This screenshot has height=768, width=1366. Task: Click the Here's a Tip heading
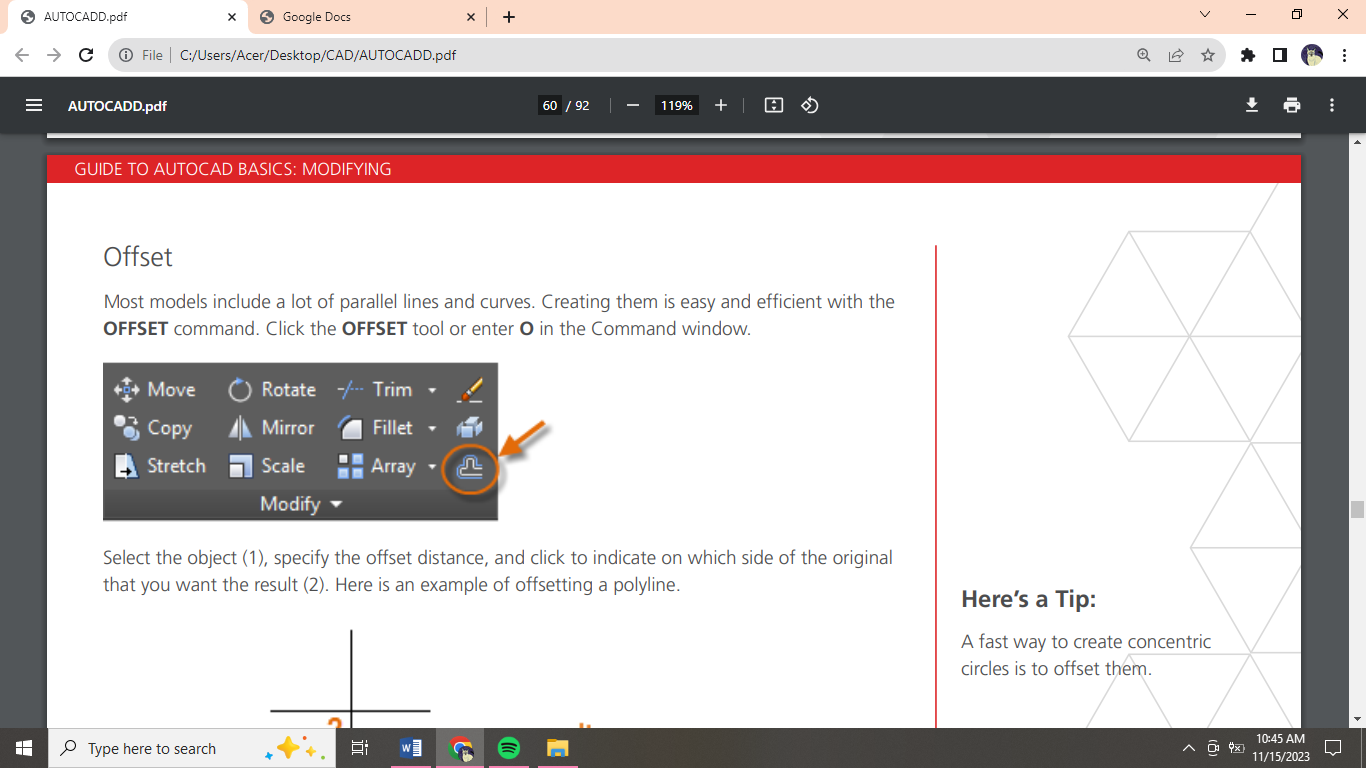coord(1029,599)
